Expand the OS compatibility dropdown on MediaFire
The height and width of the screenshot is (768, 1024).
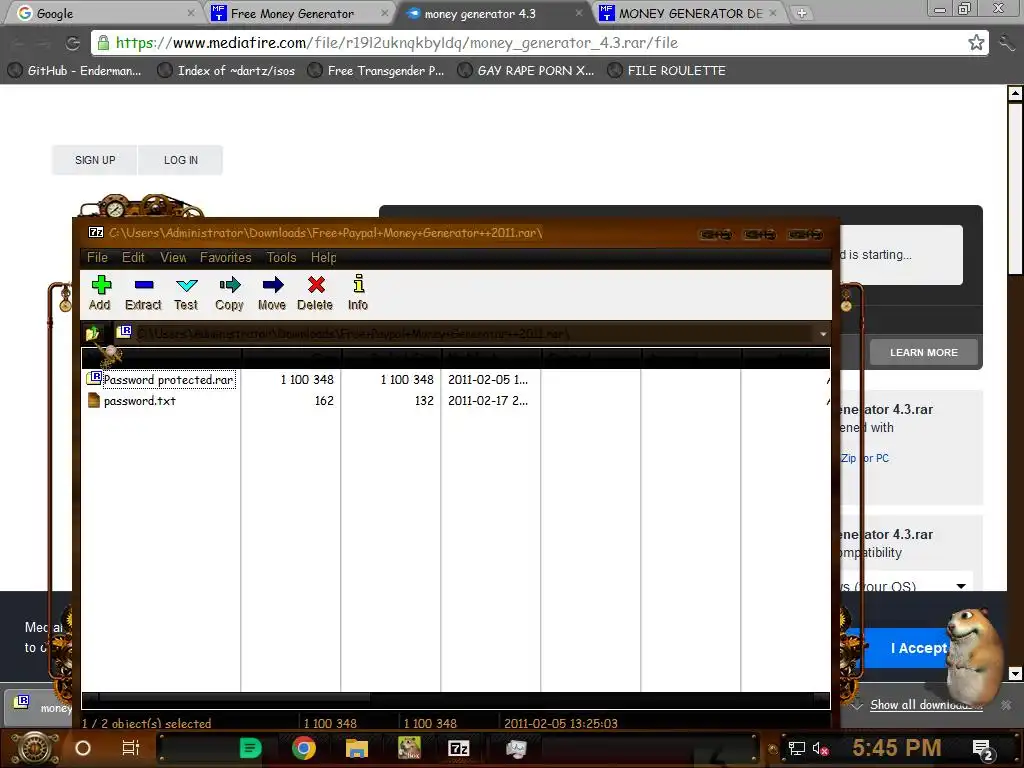tap(961, 586)
